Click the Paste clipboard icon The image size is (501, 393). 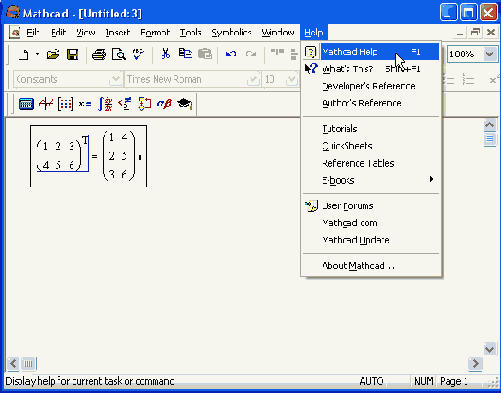pos(205,54)
